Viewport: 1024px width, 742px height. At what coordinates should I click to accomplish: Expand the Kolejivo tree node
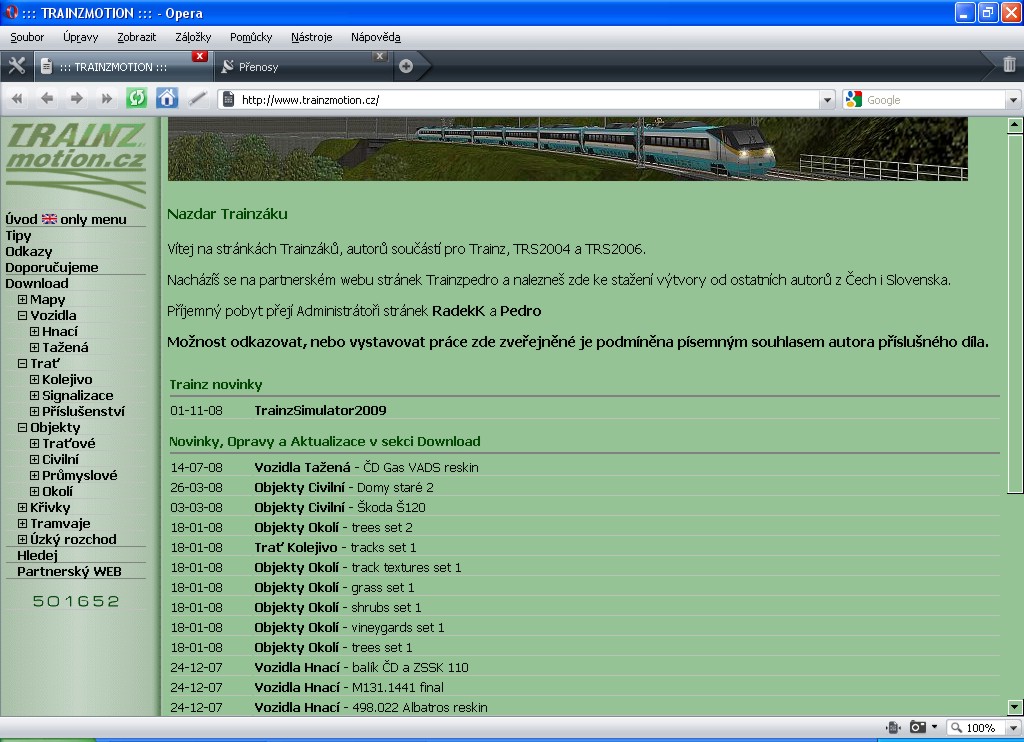(35, 379)
